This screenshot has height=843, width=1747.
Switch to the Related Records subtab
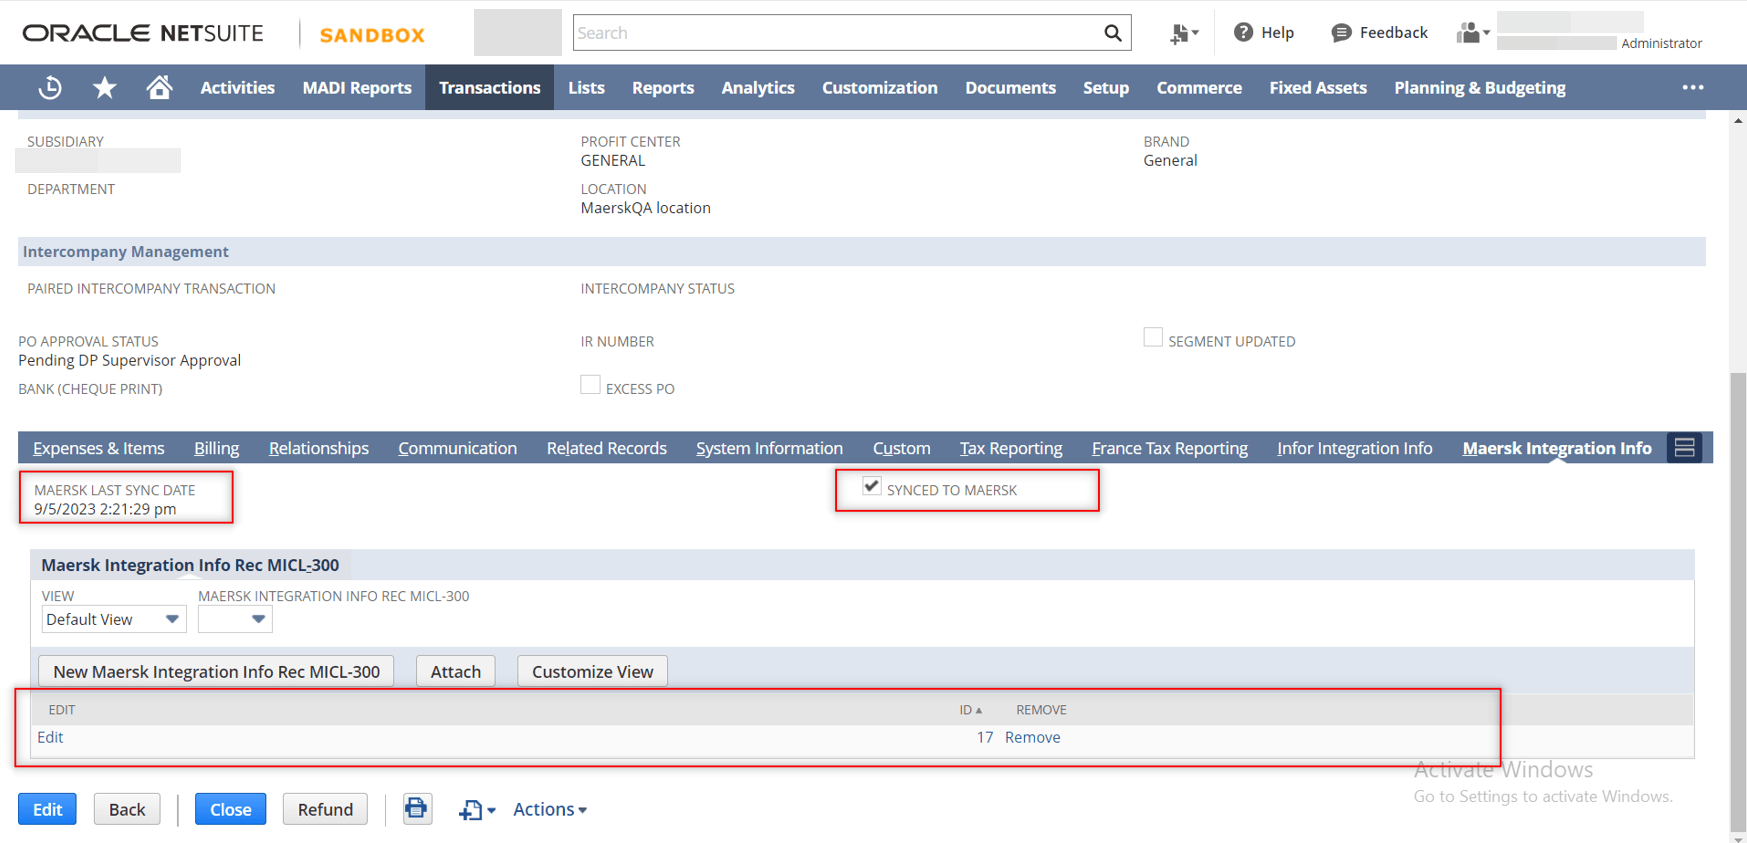click(x=606, y=448)
